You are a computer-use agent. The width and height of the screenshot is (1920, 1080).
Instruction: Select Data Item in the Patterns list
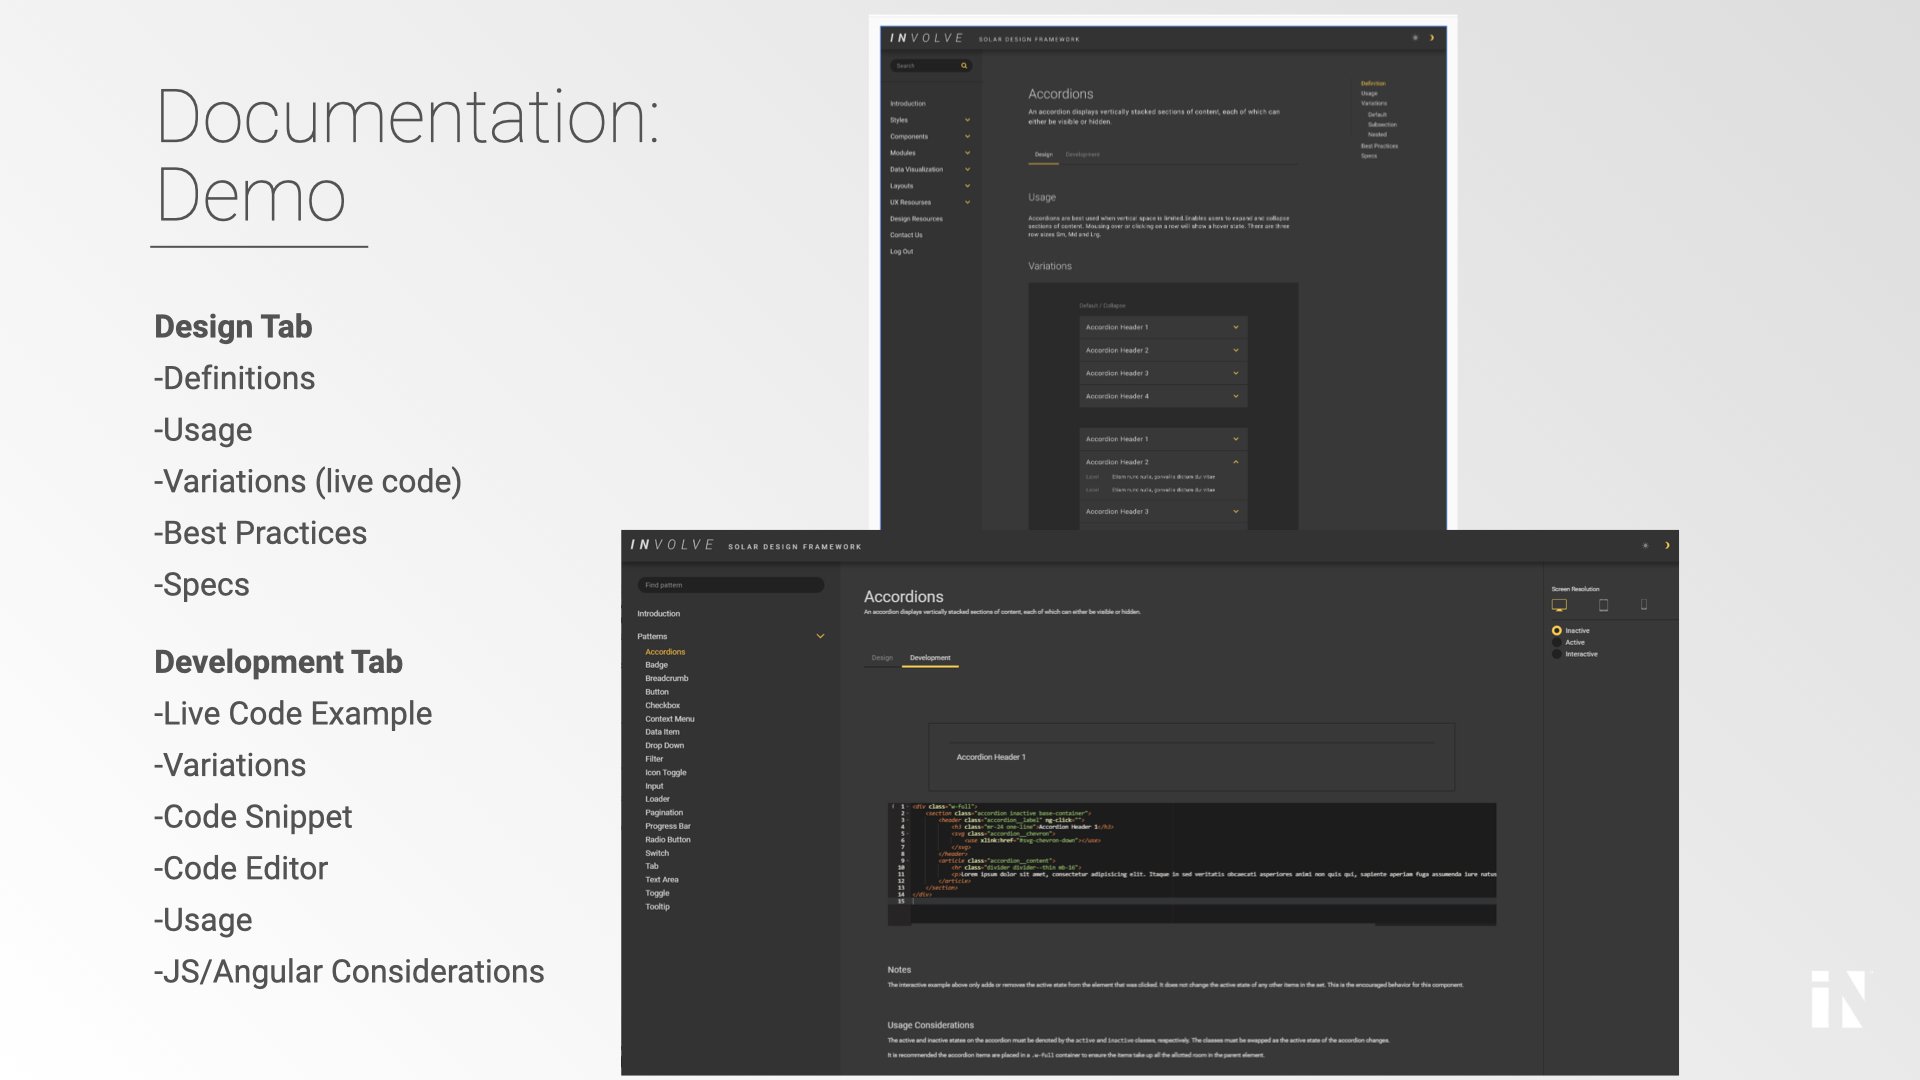(x=662, y=732)
